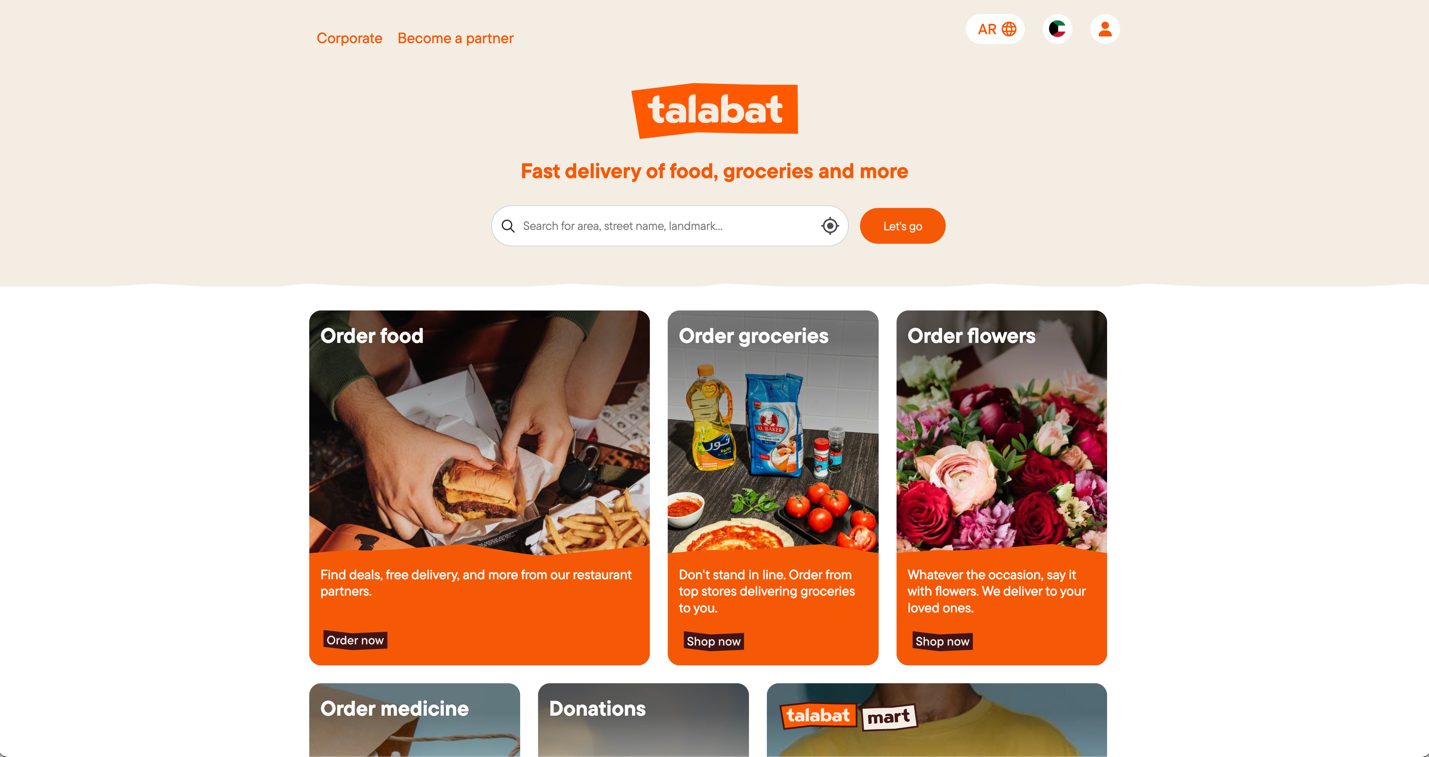Screen dimensions: 1429x757
Task: Click the Let's go button
Action: point(902,226)
